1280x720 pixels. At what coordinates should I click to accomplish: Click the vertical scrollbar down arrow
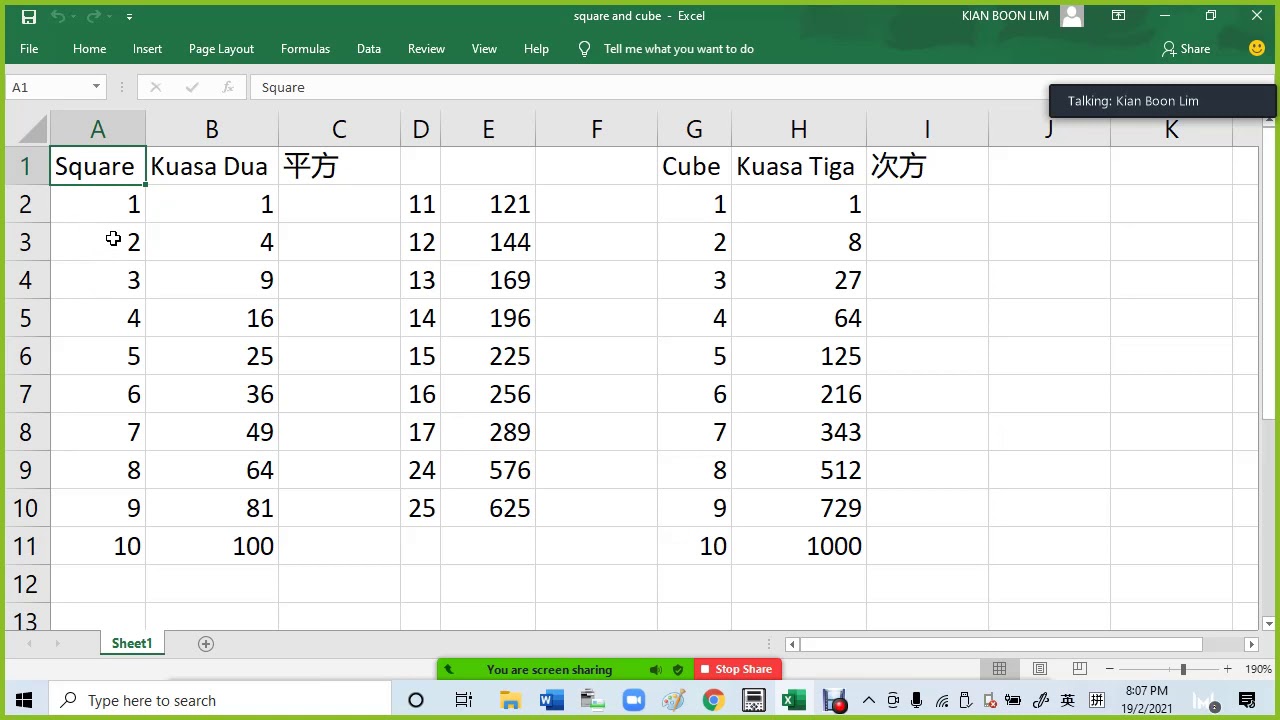[1269, 623]
